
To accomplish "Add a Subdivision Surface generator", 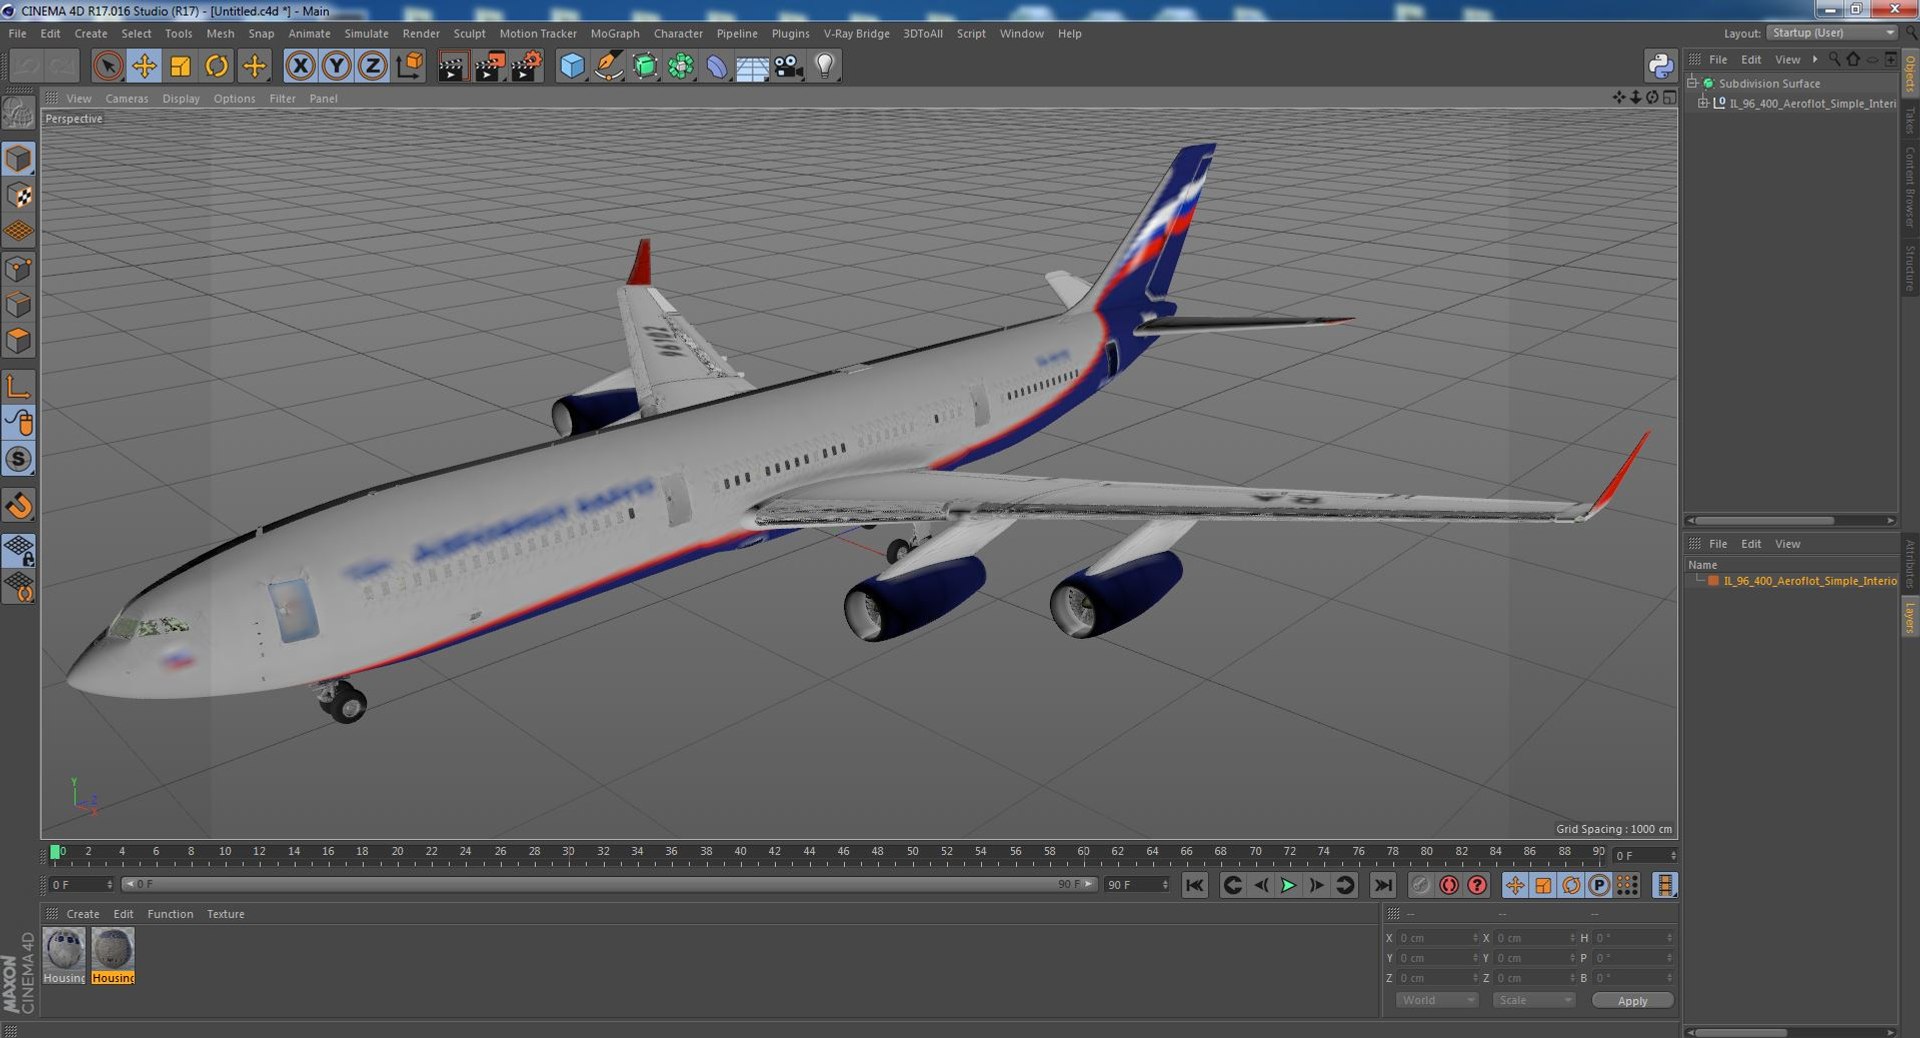I will [x=645, y=66].
